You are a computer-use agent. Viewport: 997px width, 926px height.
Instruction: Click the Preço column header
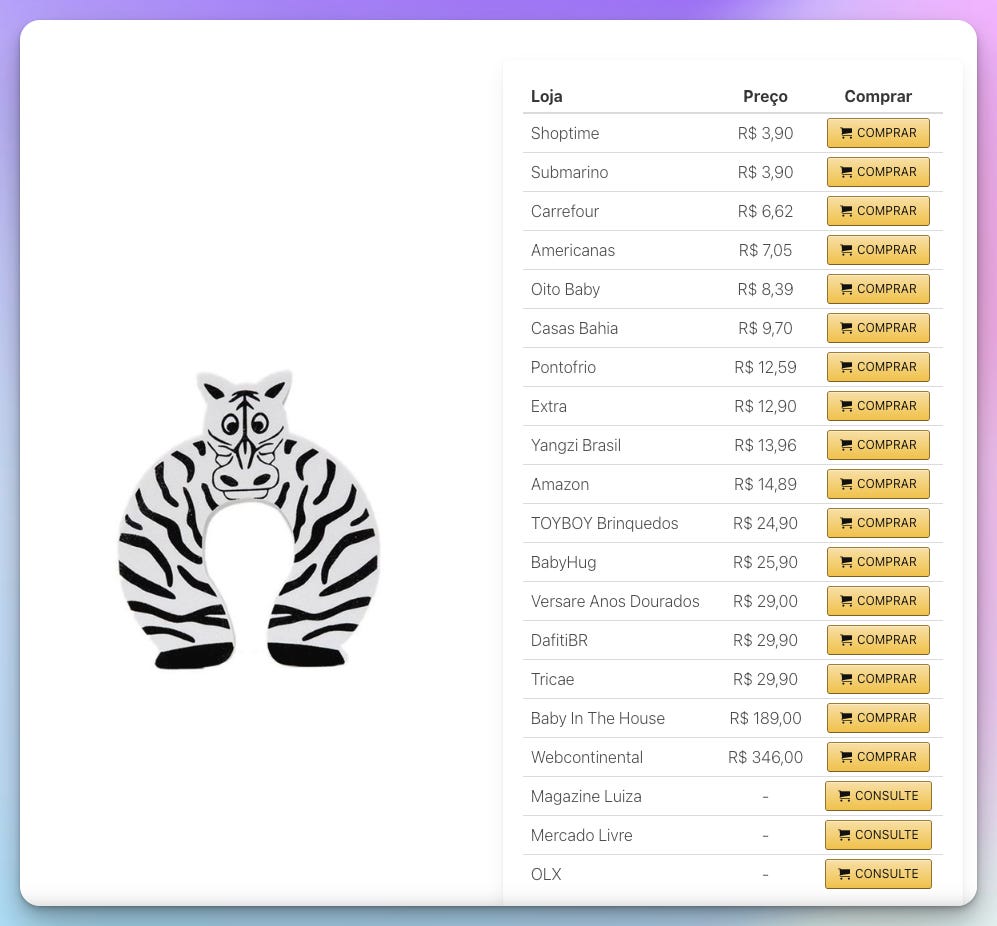pos(765,97)
